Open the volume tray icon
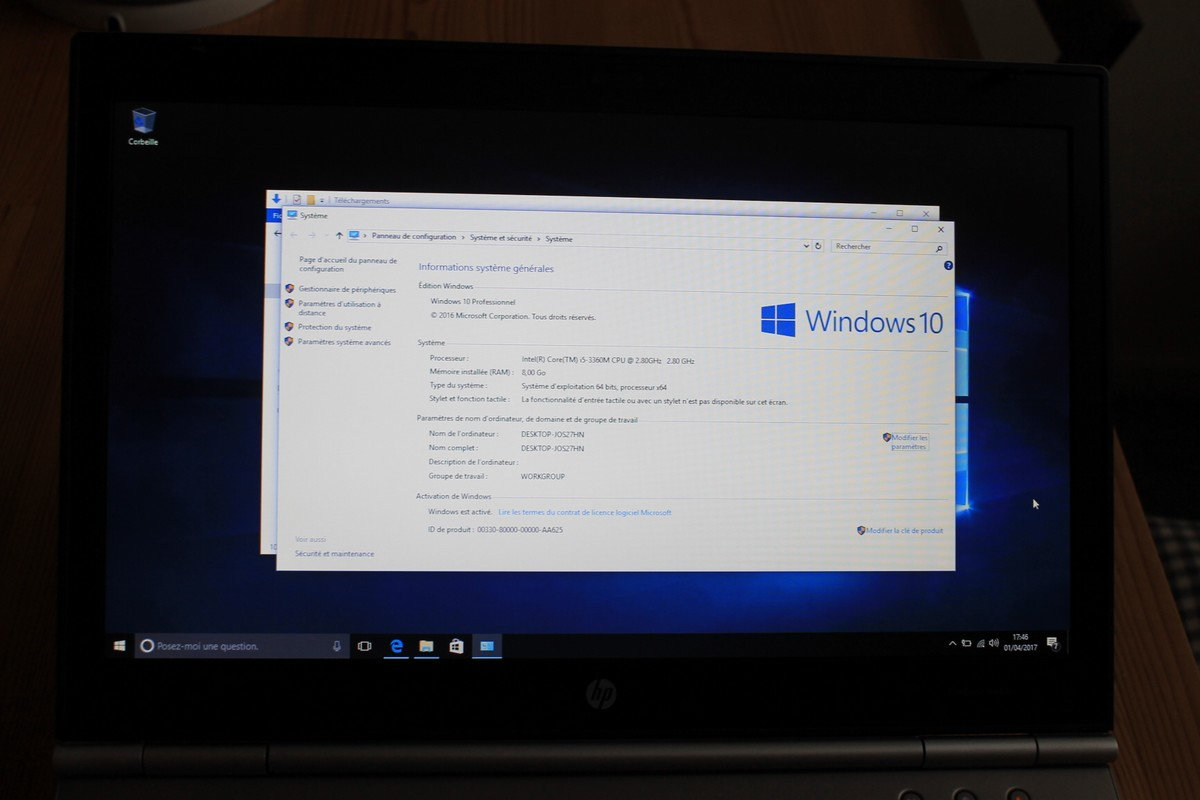The height and width of the screenshot is (800, 1200). point(994,643)
